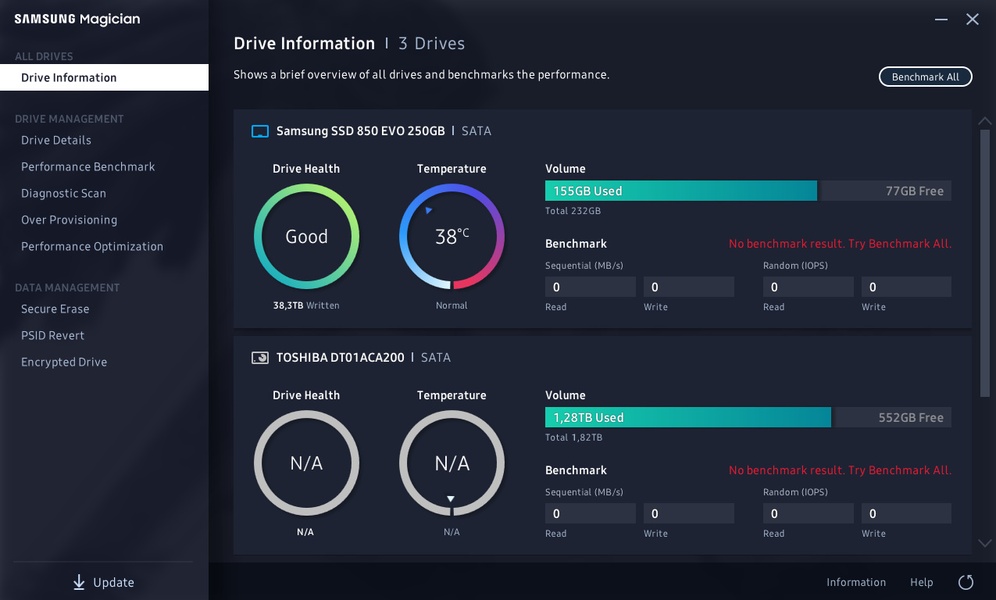This screenshot has width=996, height=600.
Task: Click the refresh icon in bottom bar
Action: pyautogui.click(x=965, y=582)
